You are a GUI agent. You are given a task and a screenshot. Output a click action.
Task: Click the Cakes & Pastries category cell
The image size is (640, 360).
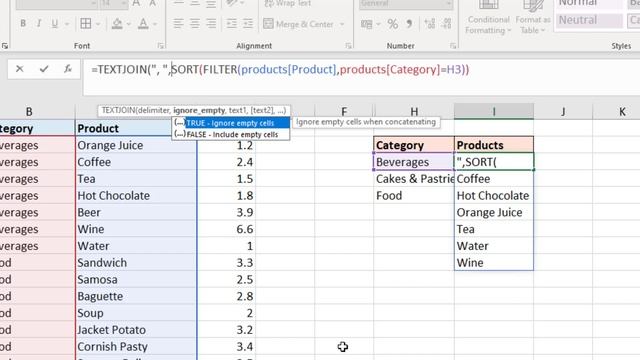(414, 179)
